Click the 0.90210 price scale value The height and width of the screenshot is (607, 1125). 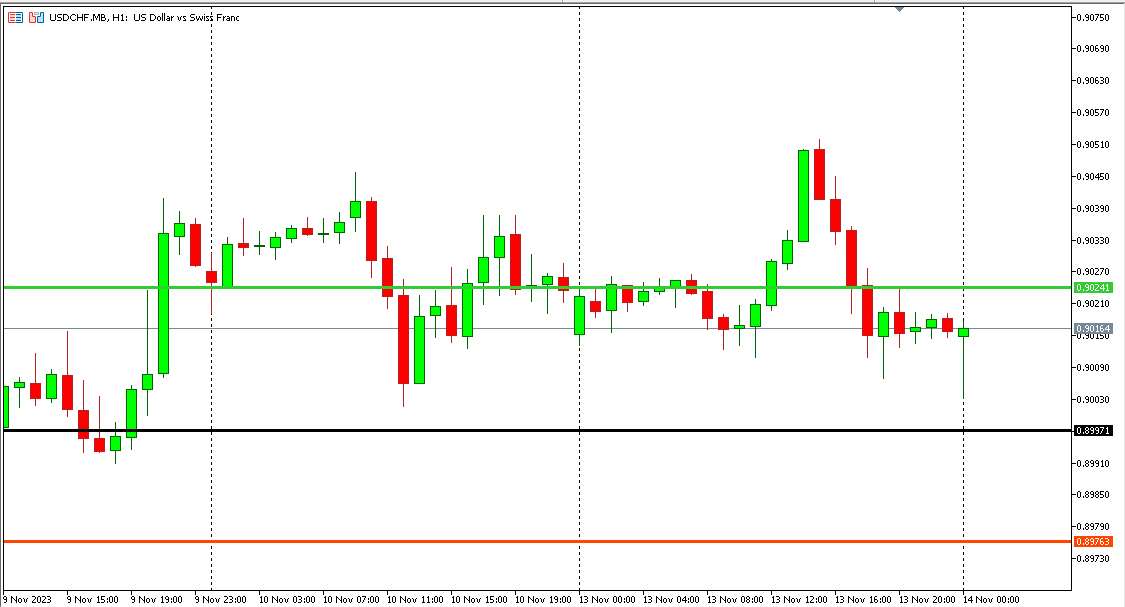click(x=1093, y=304)
